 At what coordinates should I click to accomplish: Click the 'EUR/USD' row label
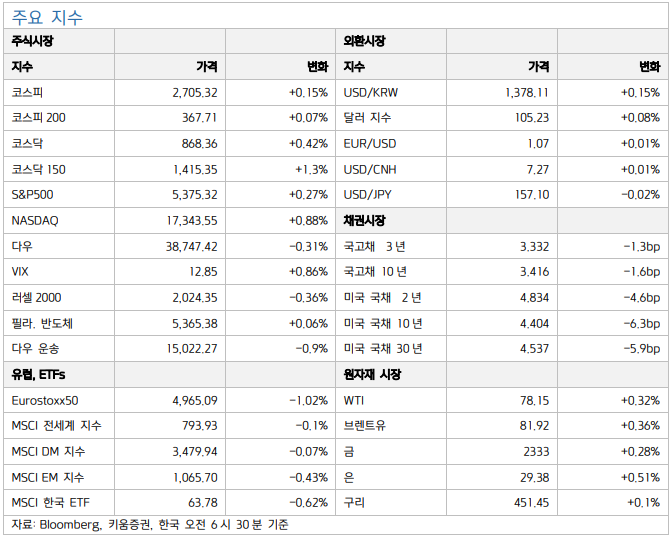coord(370,144)
